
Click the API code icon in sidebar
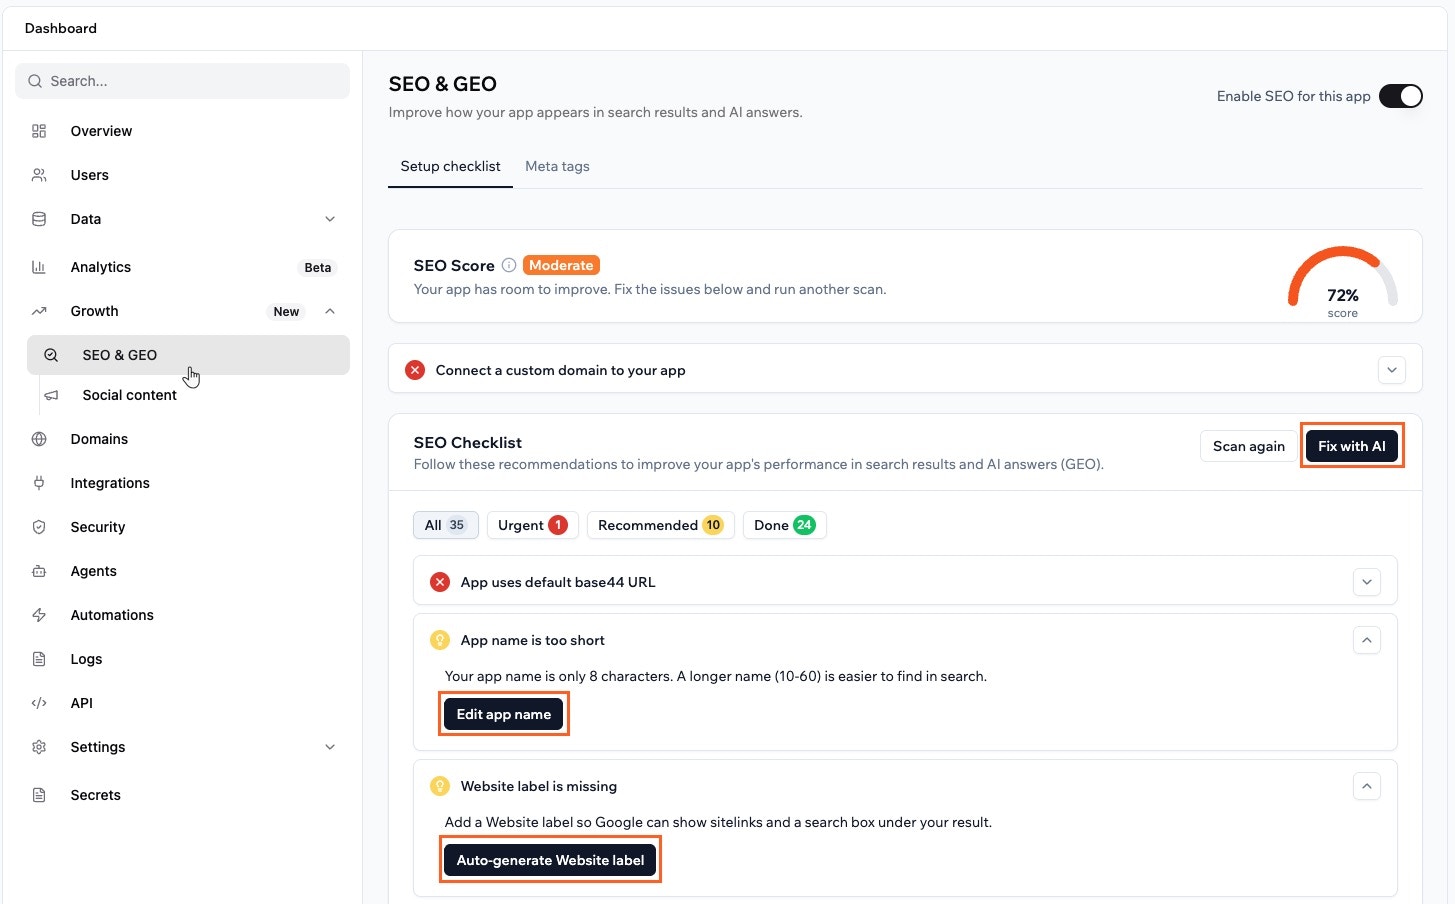pyautogui.click(x=38, y=703)
